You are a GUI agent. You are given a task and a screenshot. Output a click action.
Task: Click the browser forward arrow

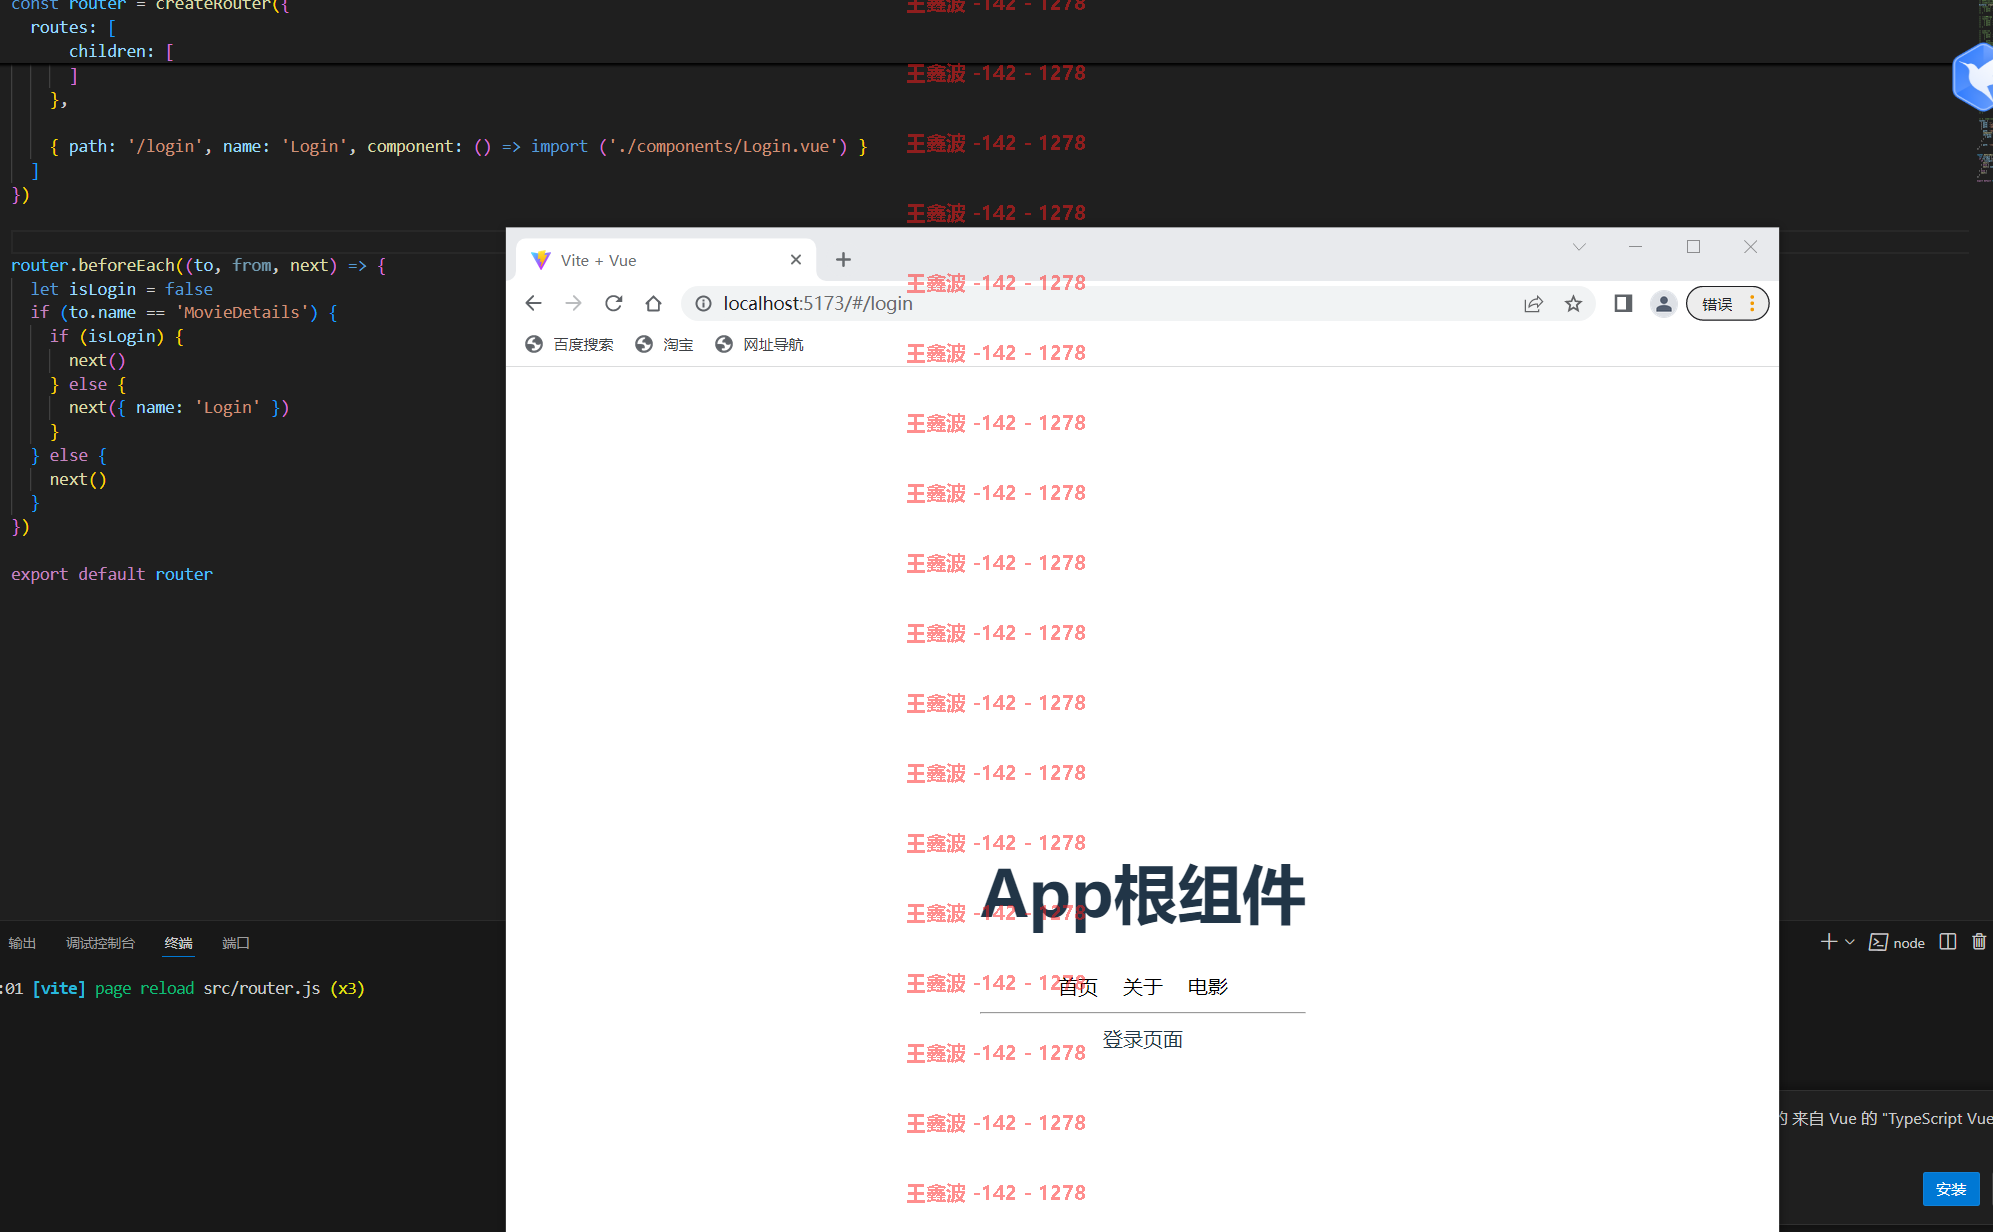tap(573, 303)
